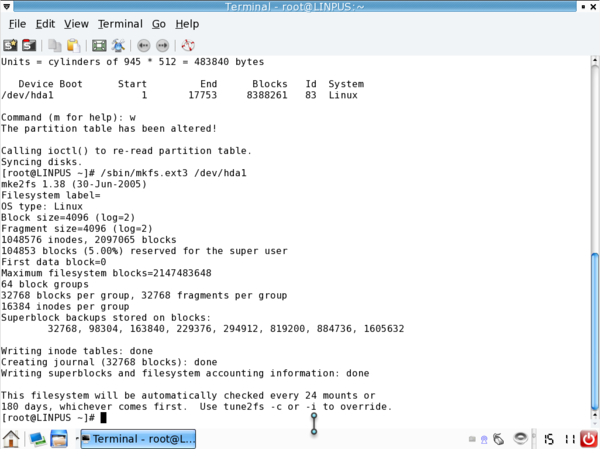This screenshot has width=600, height=449.
Task: Toggle fullscreen using the toolbar icon
Action: point(99,45)
